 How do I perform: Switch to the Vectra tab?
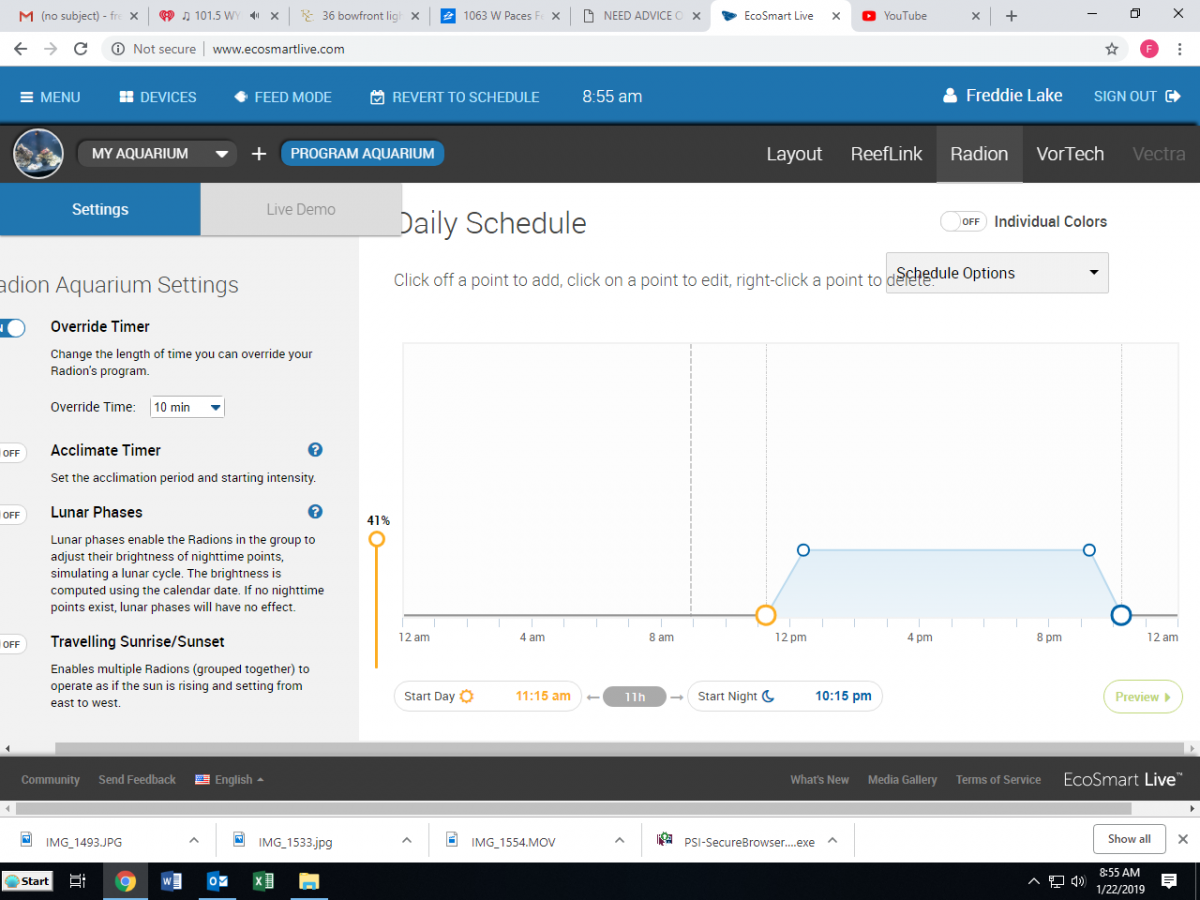click(x=1159, y=154)
